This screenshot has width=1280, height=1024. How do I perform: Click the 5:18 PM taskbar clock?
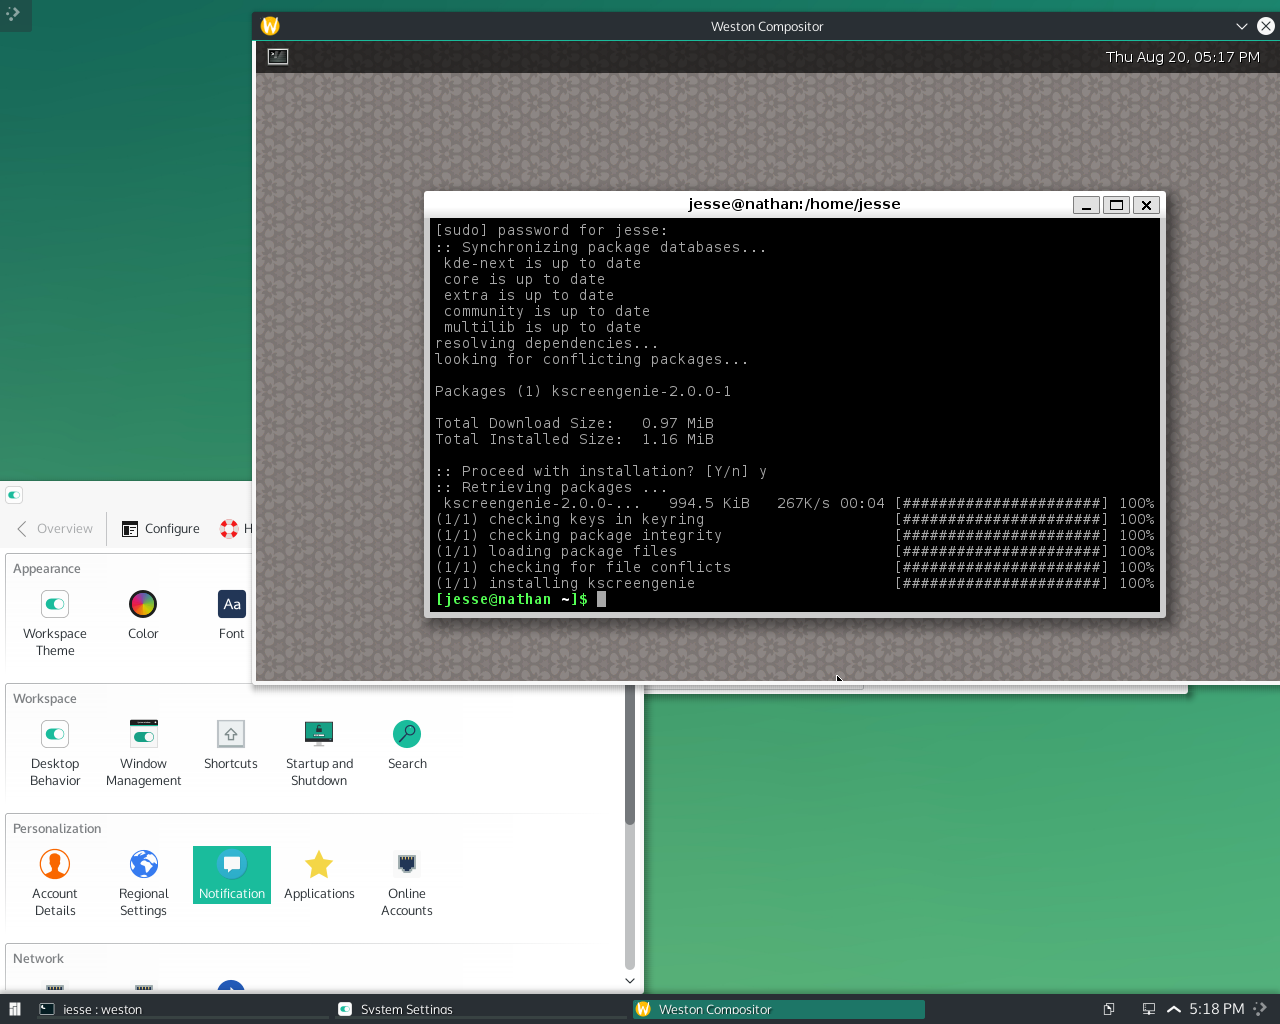1217,1009
